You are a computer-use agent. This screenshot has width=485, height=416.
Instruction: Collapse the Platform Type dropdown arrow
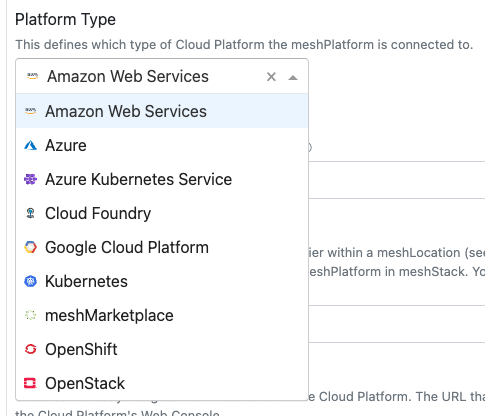pyautogui.click(x=293, y=78)
